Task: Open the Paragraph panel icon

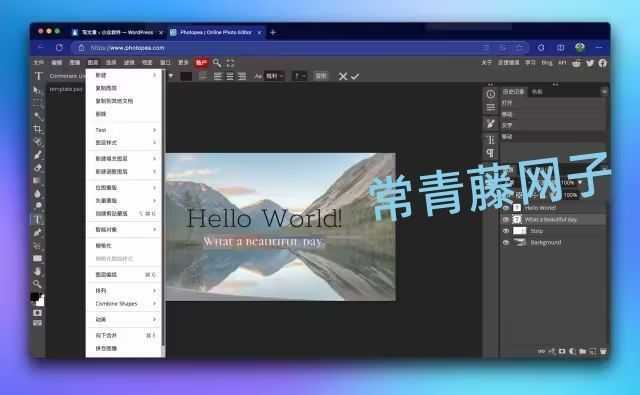Action: coord(491,153)
